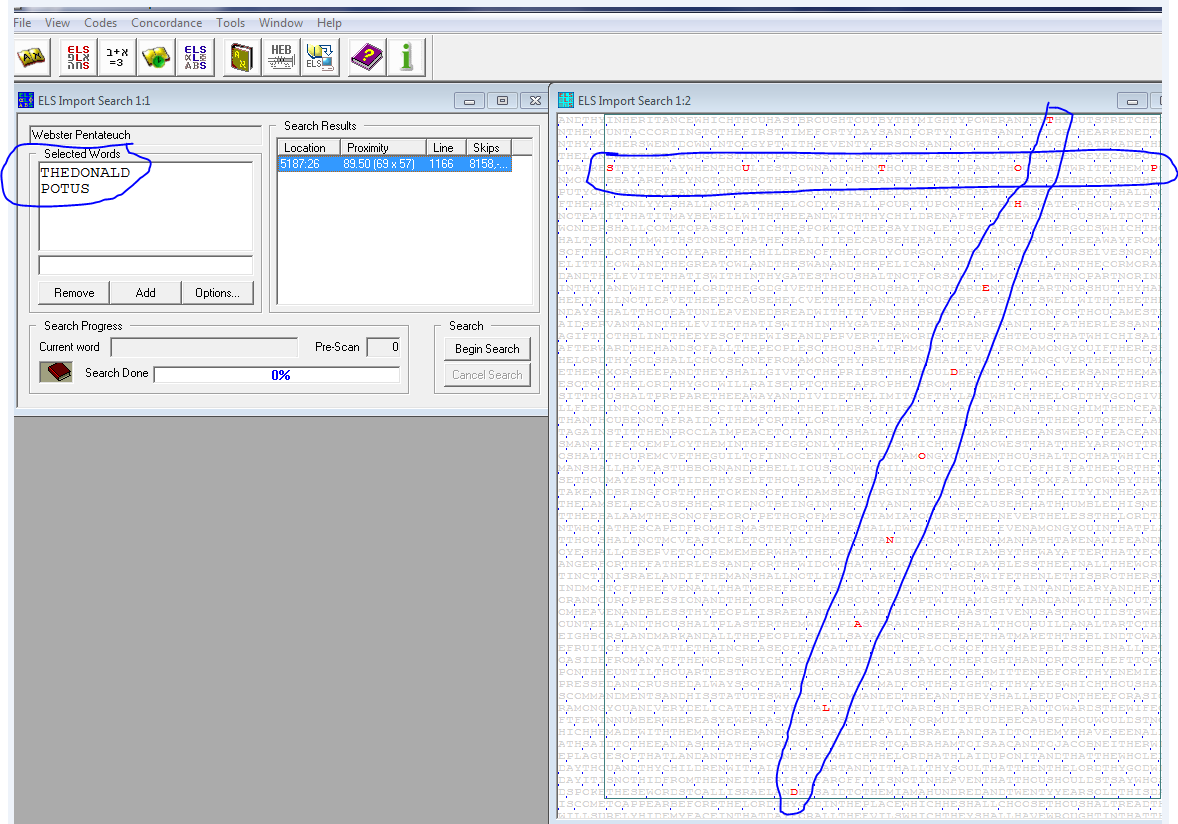Open the purple help book icon
Screen dimensions: 1178x824
[x=367, y=57]
